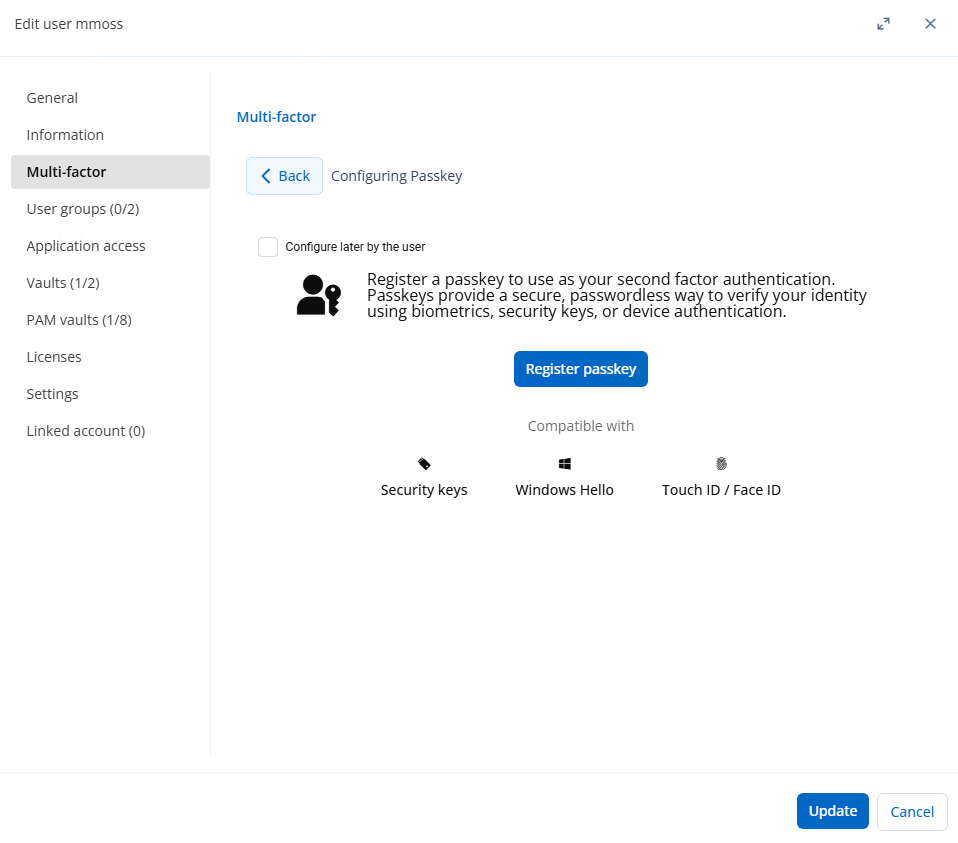Click the Windows Hello logo icon
Viewport: 958px width, 843px height.
point(565,464)
